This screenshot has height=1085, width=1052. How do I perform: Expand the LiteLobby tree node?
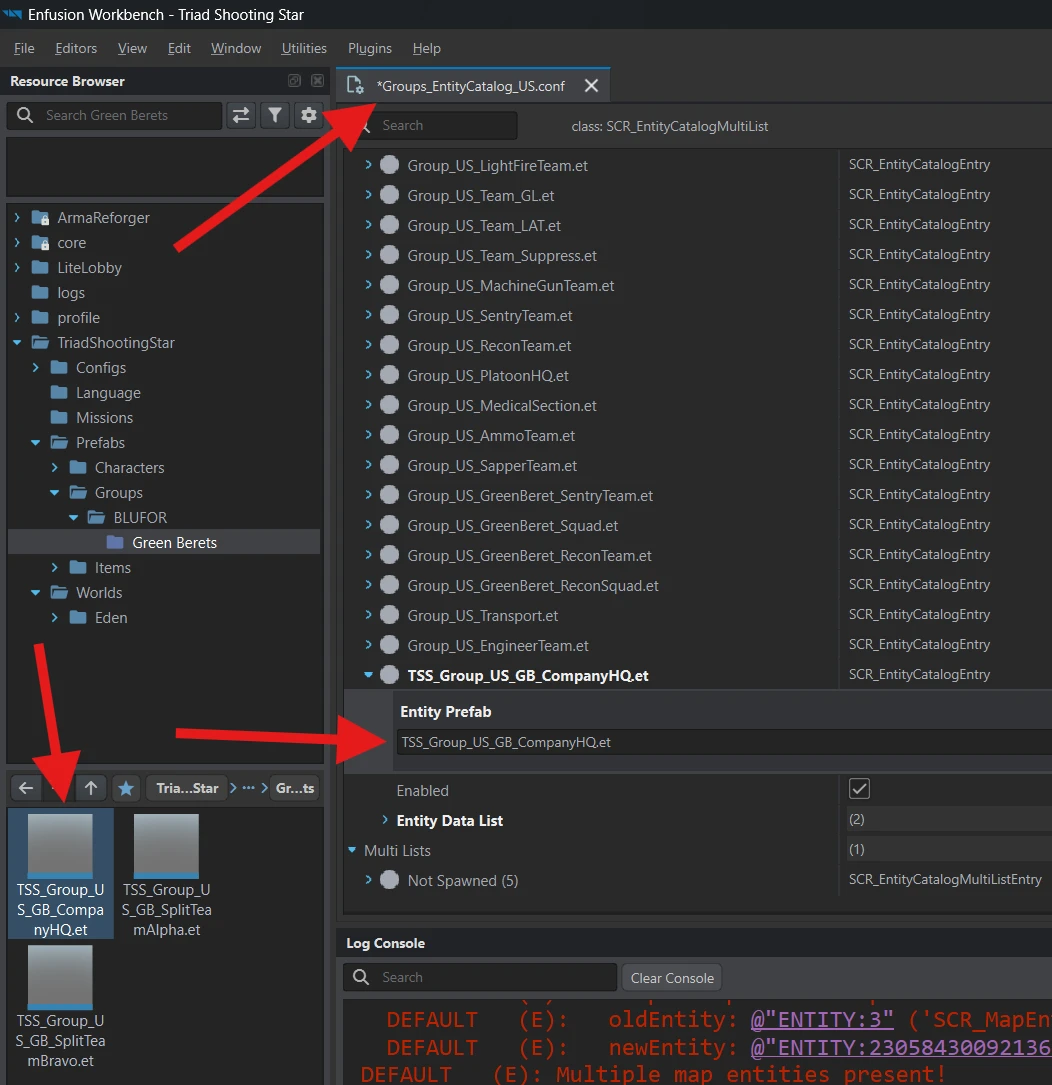[x=17, y=267]
